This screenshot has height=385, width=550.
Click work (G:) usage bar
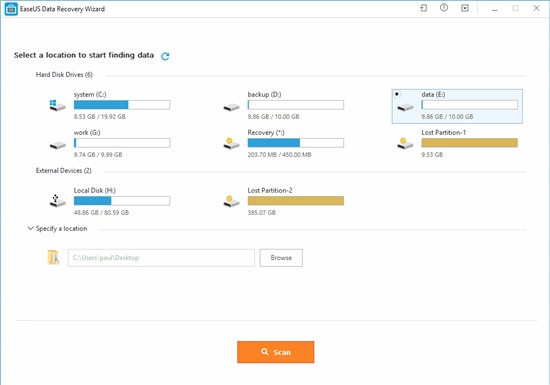[x=122, y=143]
